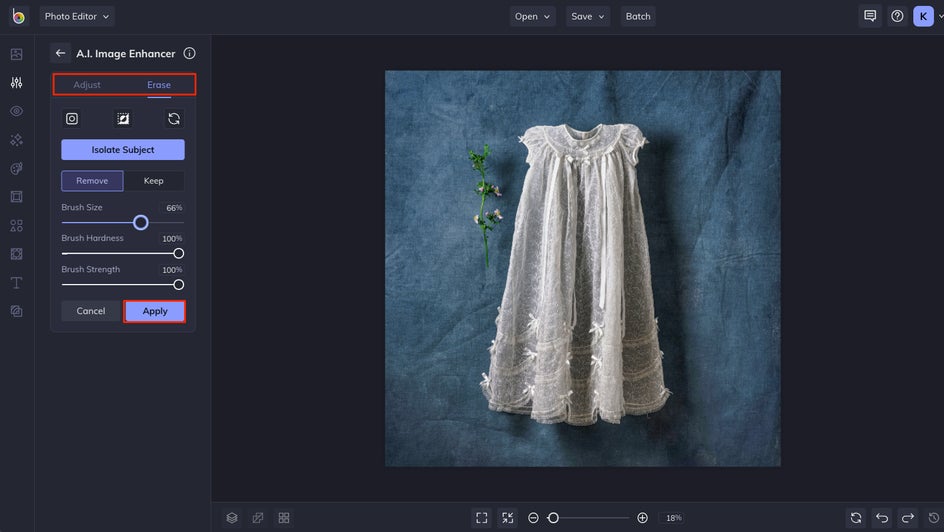The image size is (944, 532).
Task: Show A.I. Image Enhancer info
Action: click(x=189, y=53)
